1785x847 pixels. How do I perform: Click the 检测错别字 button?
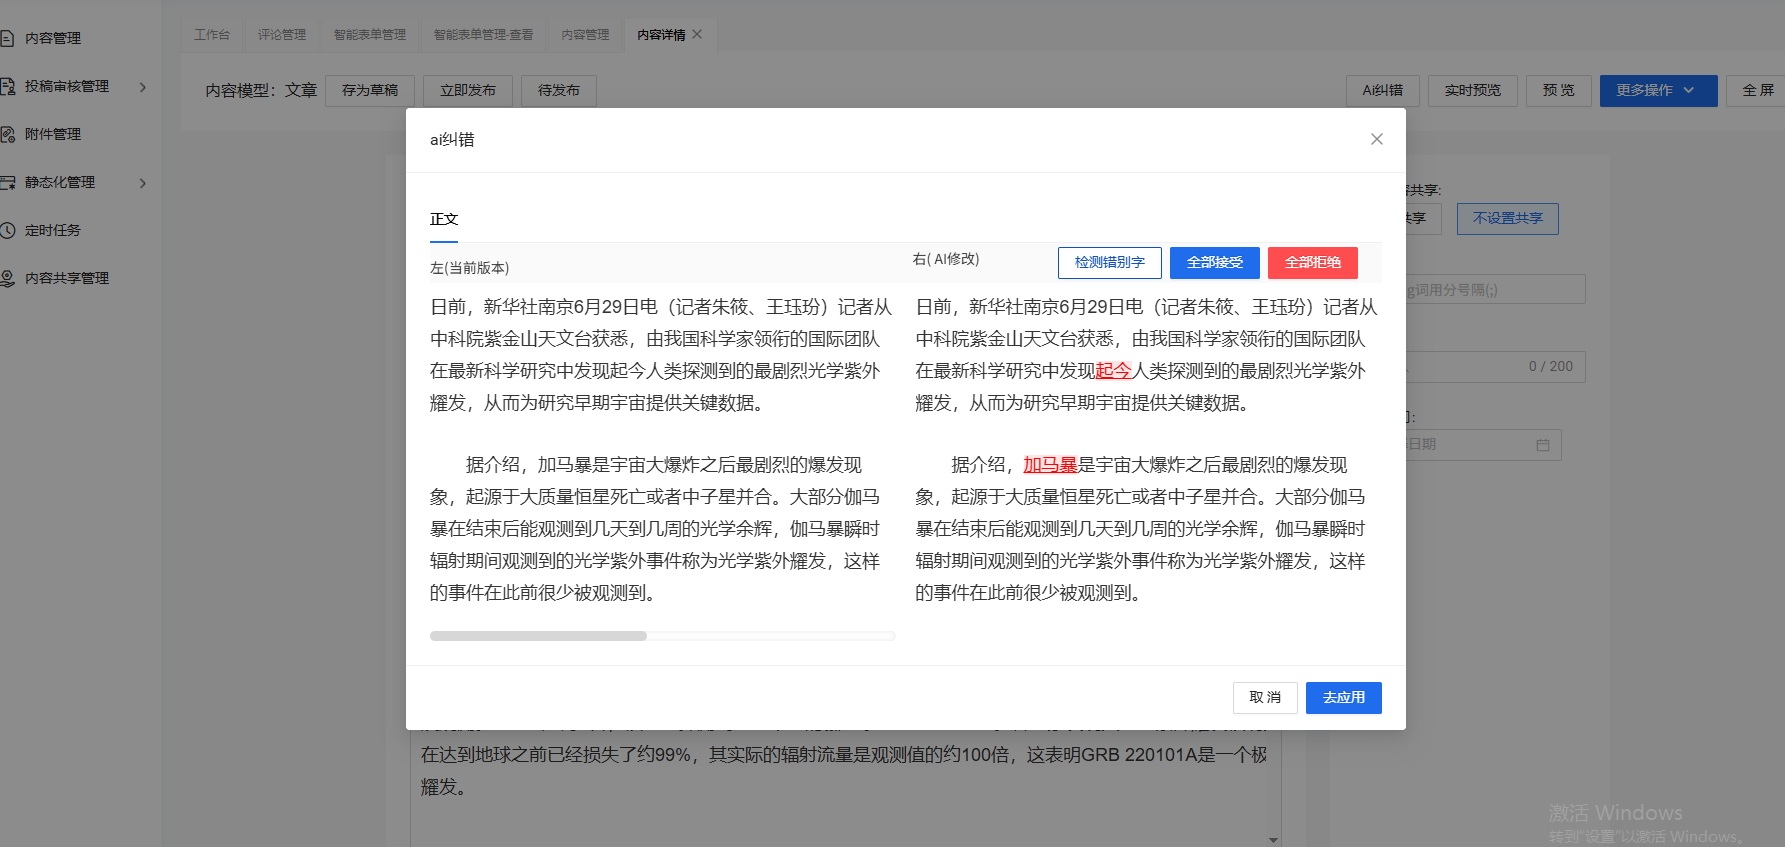pos(1109,262)
